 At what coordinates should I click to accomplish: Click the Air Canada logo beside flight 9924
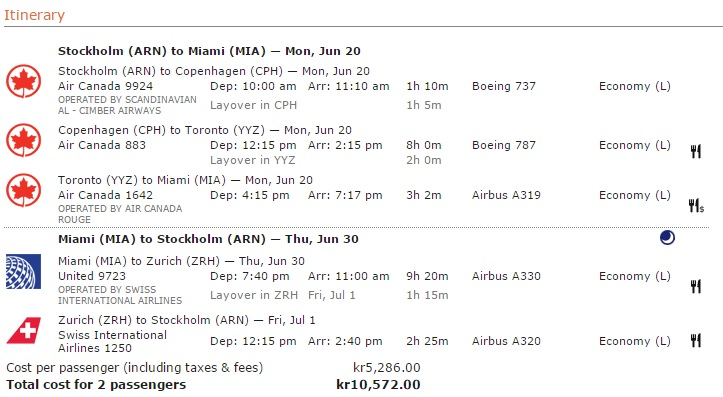(x=24, y=82)
